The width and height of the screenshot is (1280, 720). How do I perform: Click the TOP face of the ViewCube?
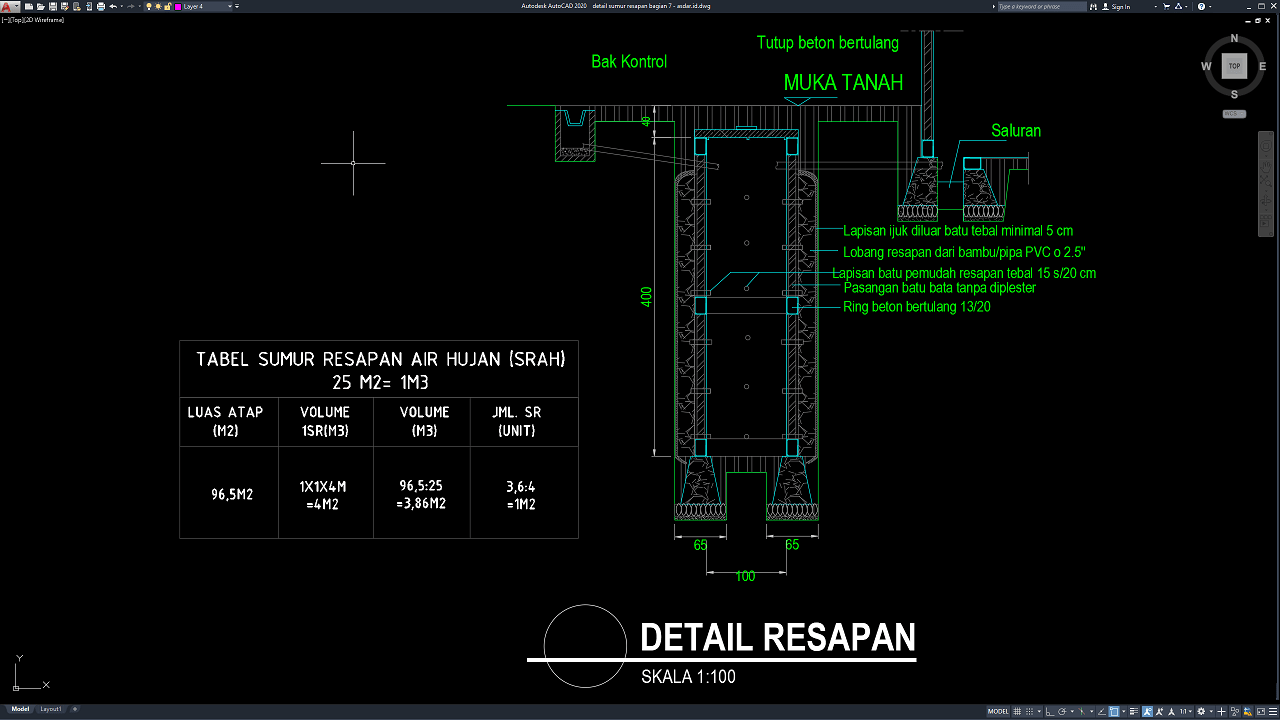click(1234, 66)
